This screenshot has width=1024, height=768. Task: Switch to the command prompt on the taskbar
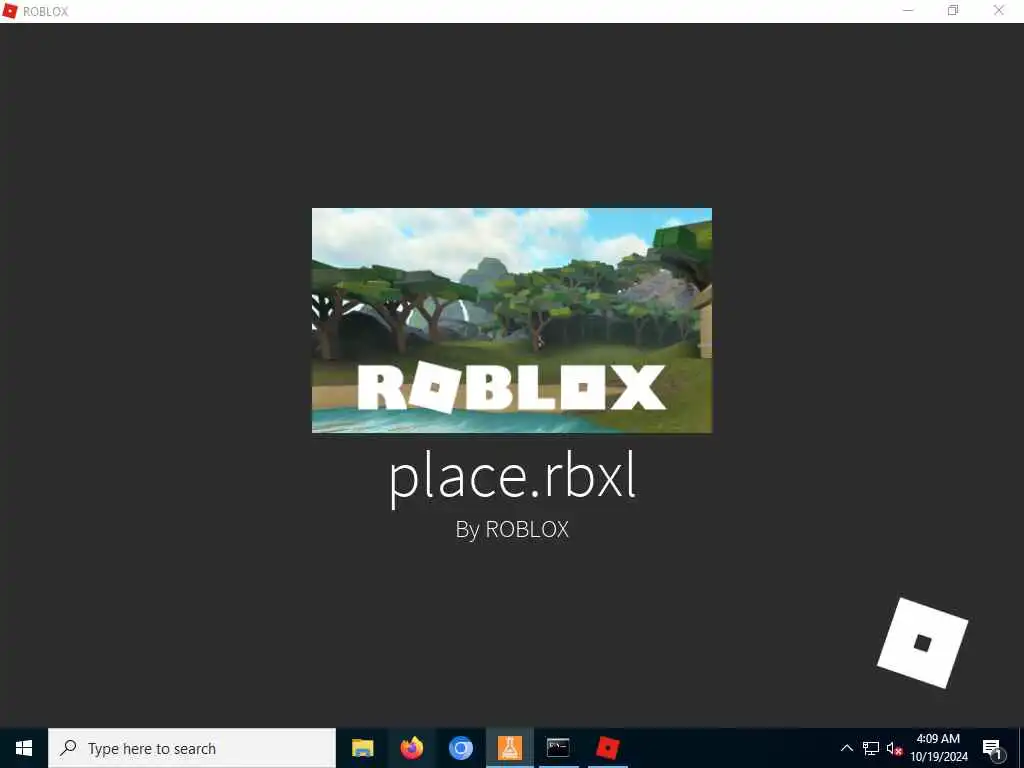click(x=558, y=748)
